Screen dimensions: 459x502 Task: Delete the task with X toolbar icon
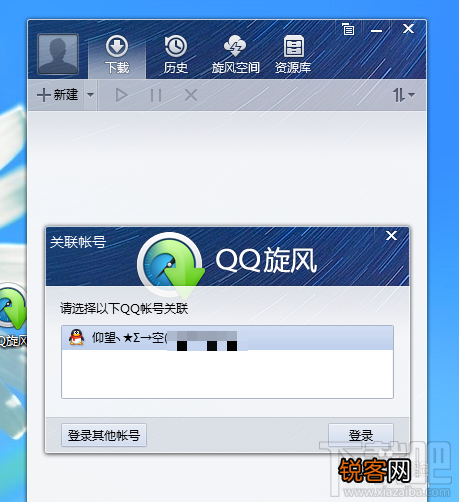[x=191, y=95]
